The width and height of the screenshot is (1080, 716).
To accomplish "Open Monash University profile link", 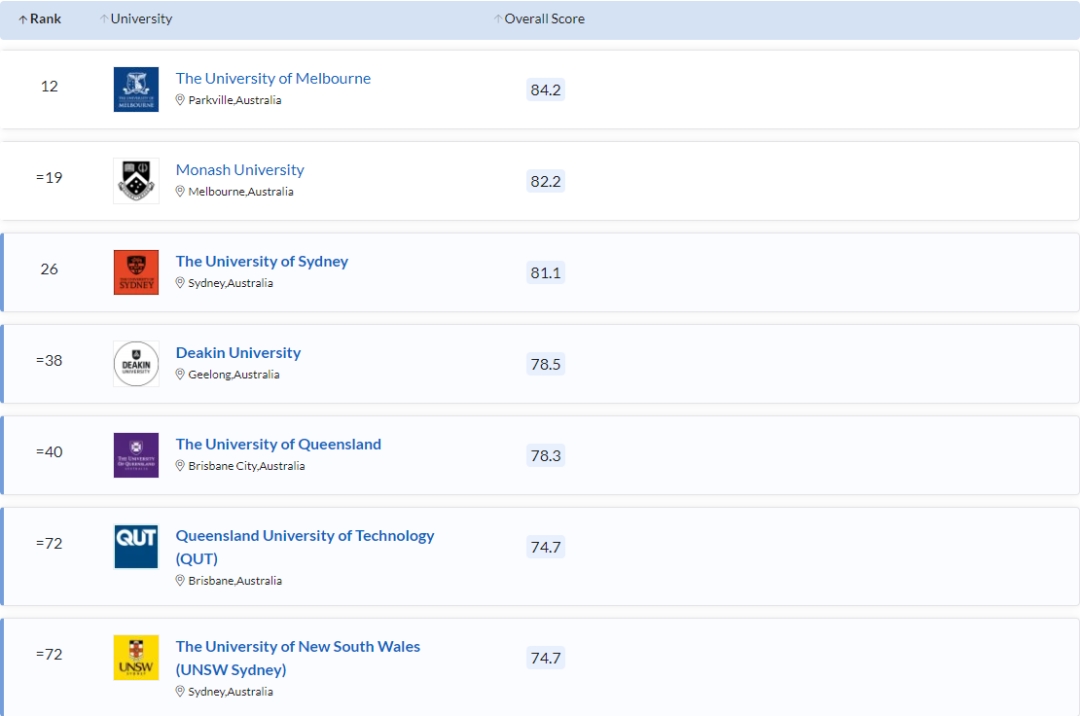I will (x=240, y=170).
